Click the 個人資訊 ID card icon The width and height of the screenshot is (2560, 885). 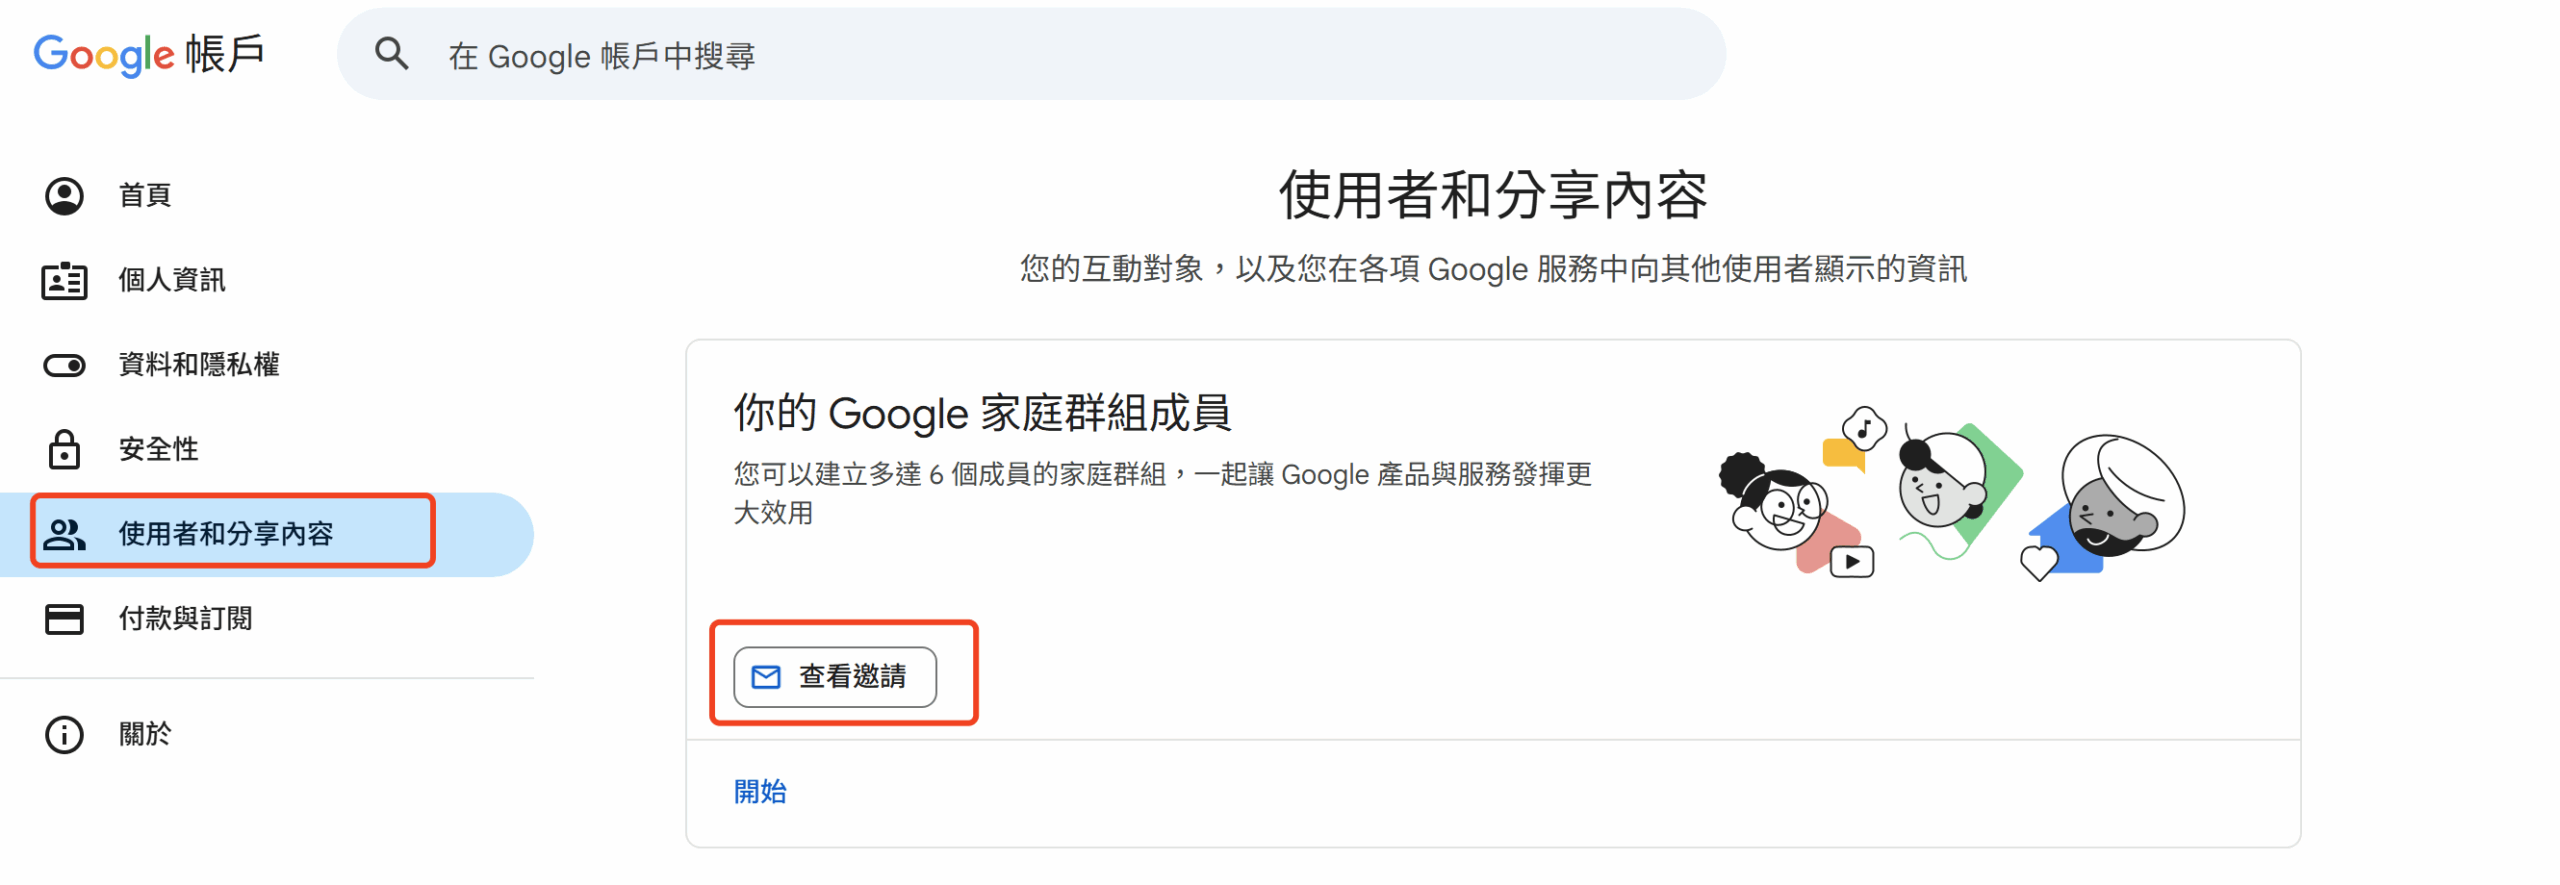click(64, 281)
